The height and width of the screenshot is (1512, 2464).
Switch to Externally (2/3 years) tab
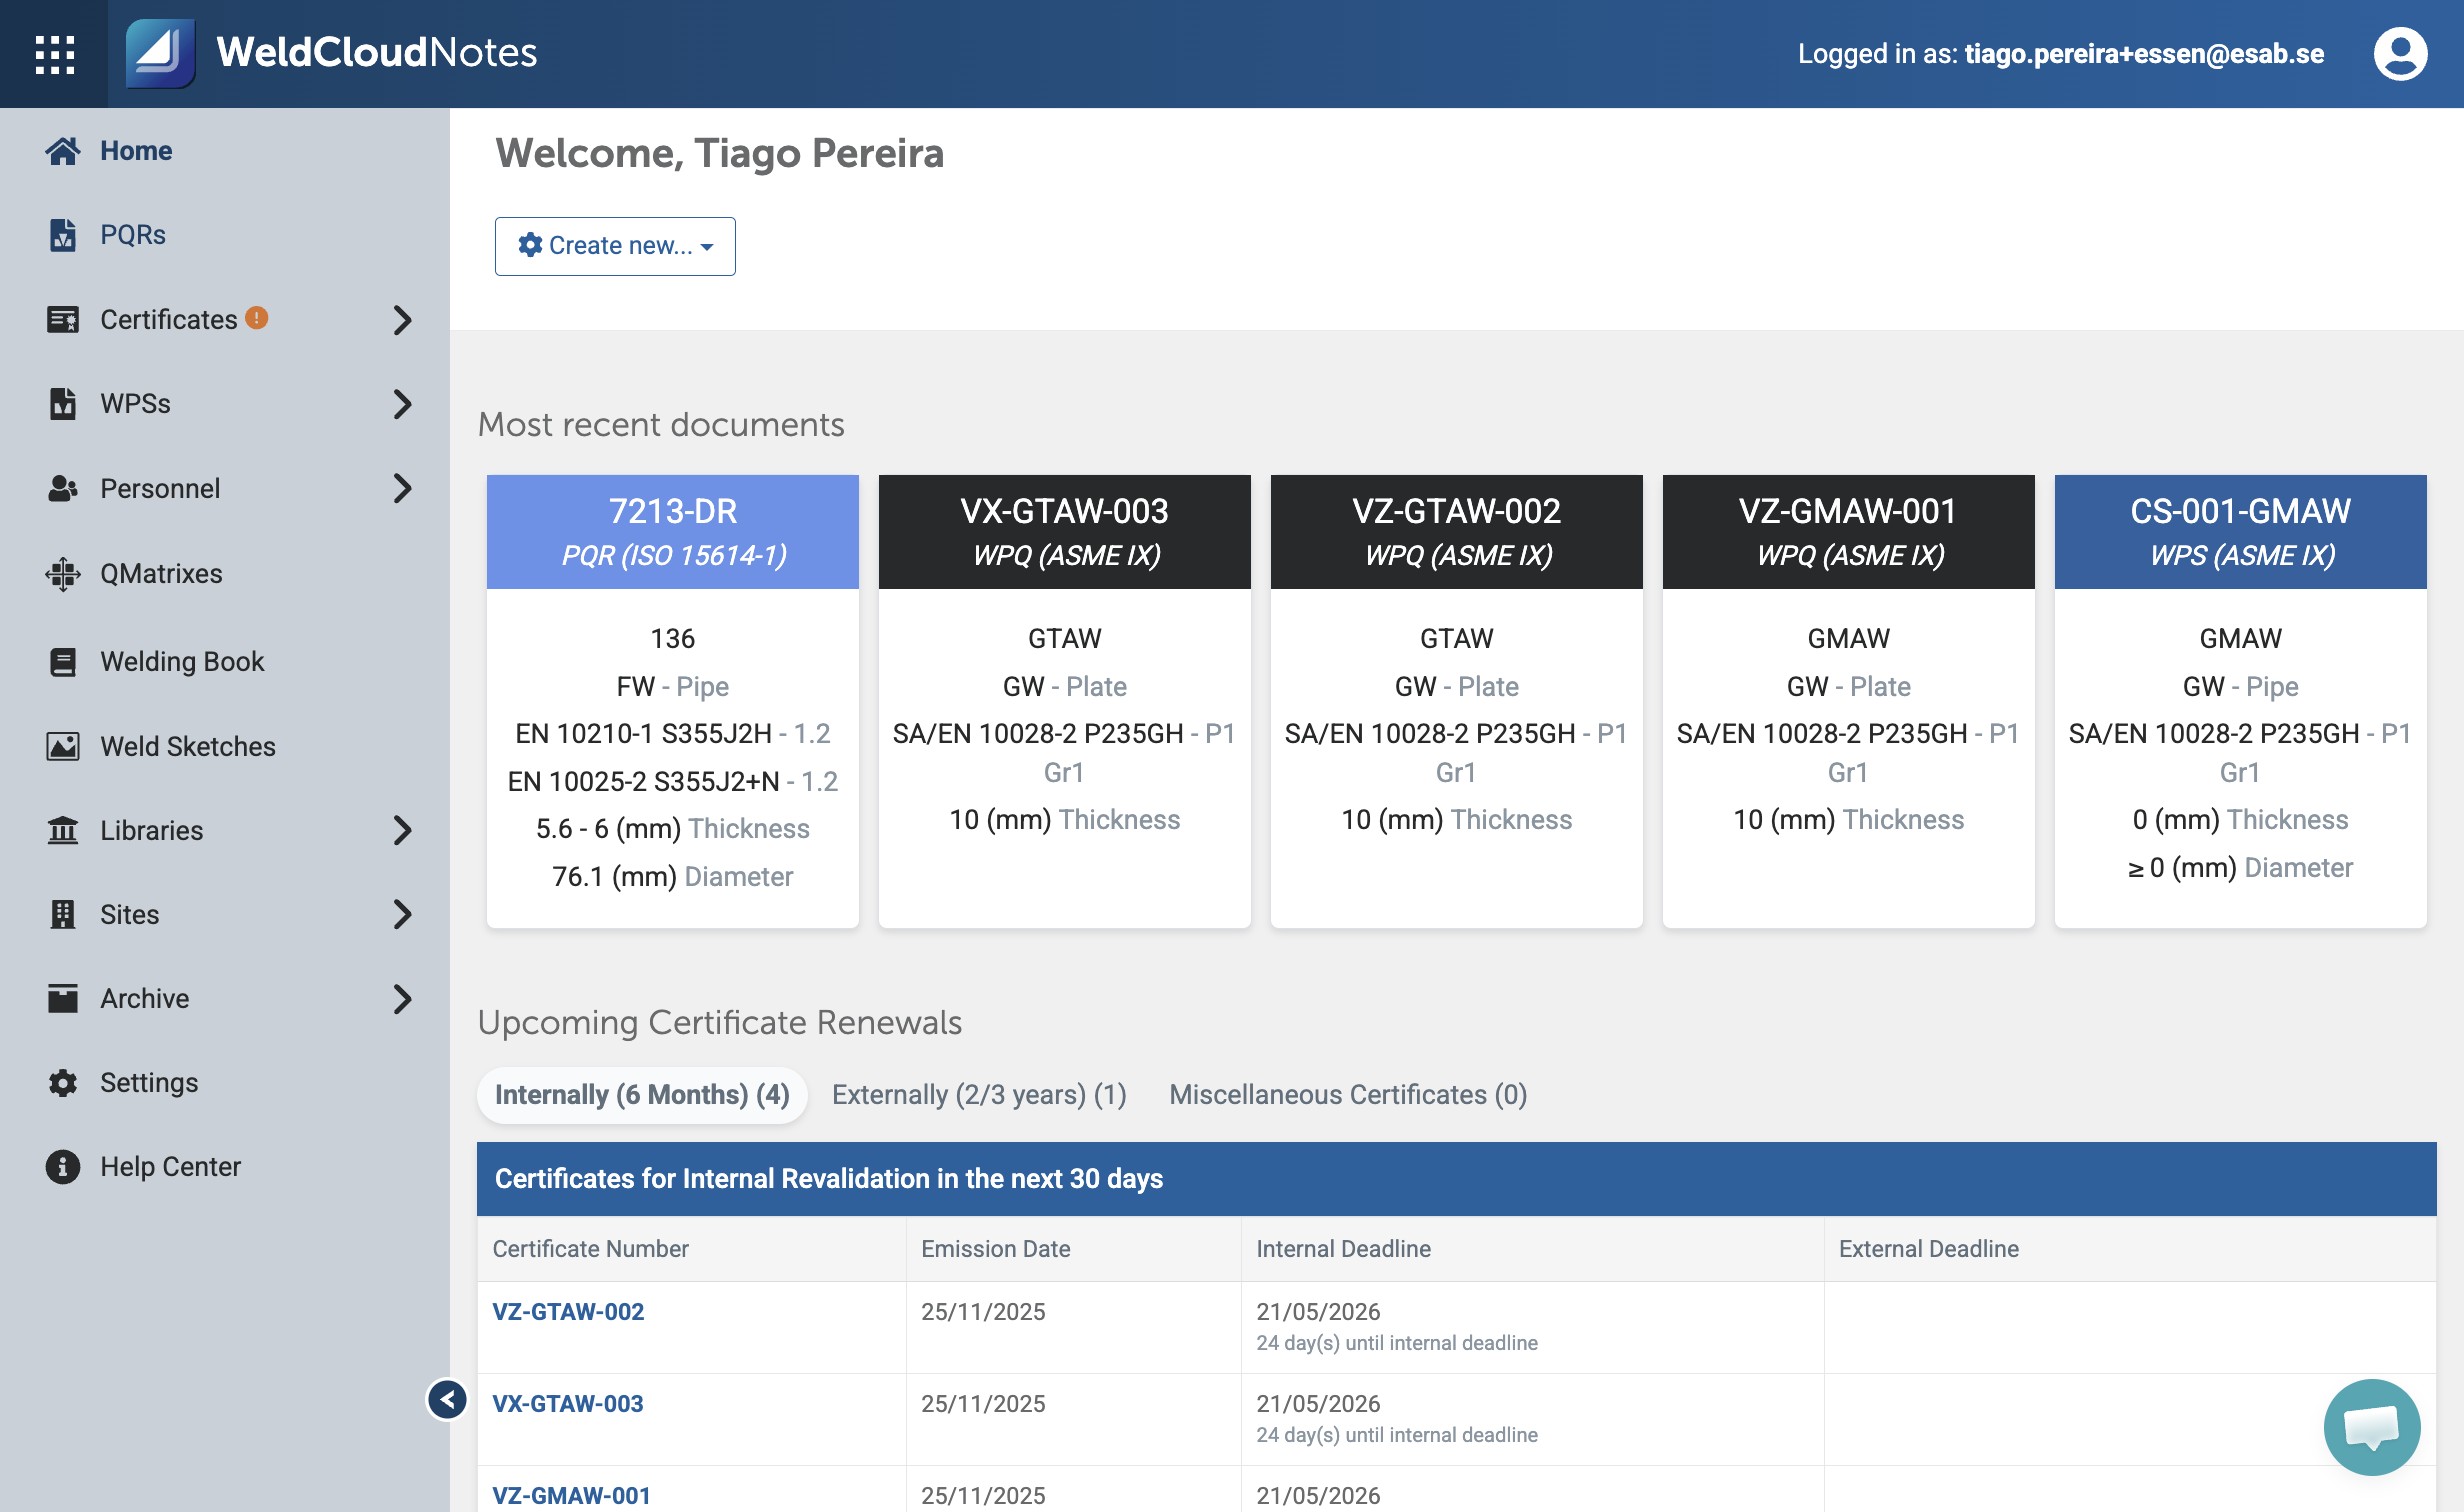point(979,1095)
